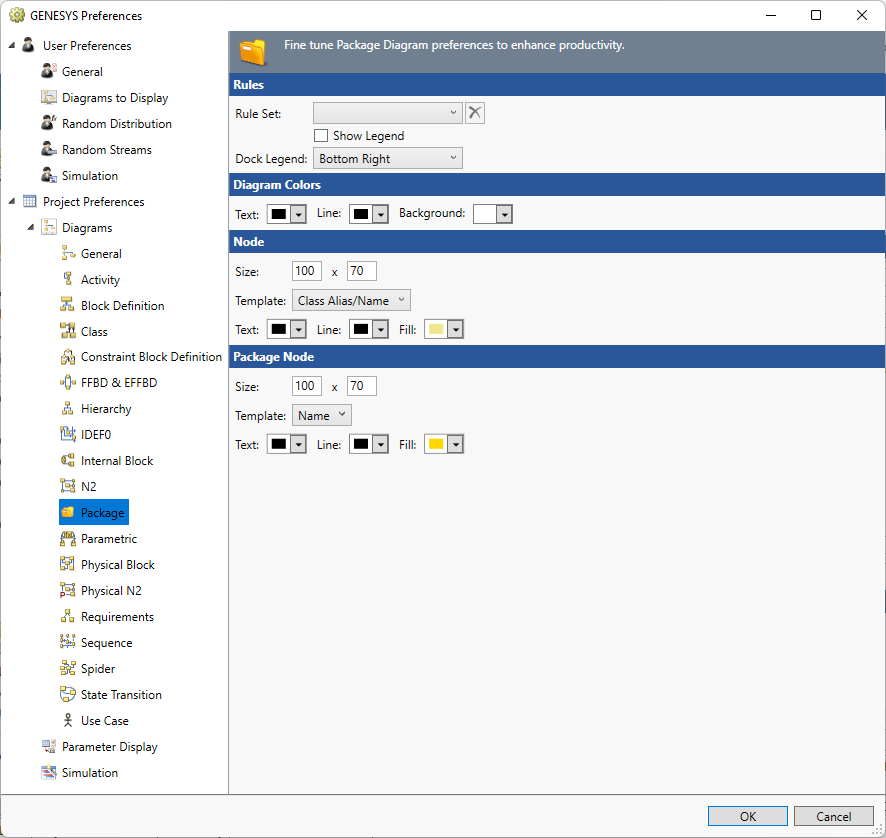
Task: Select the IDEF0 diagram icon
Action: (x=70, y=434)
